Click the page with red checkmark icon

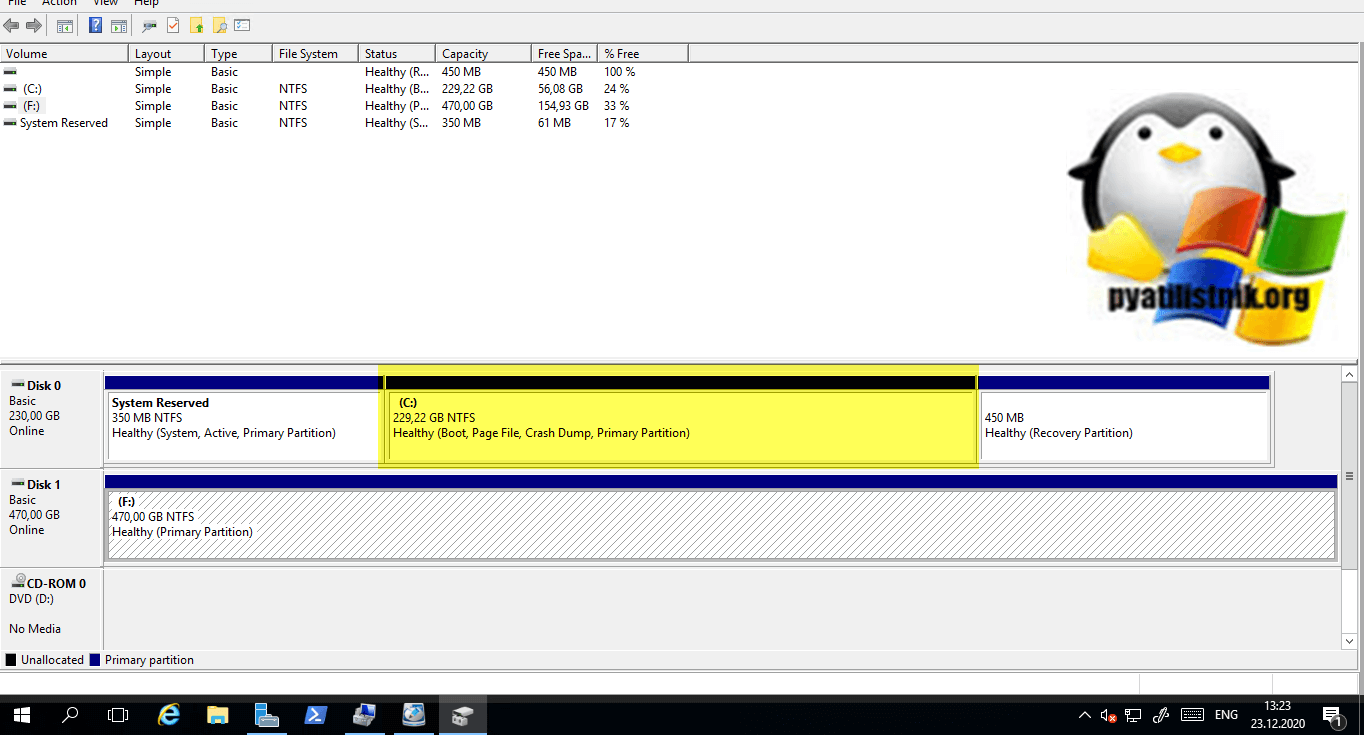(x=173, y=25)
